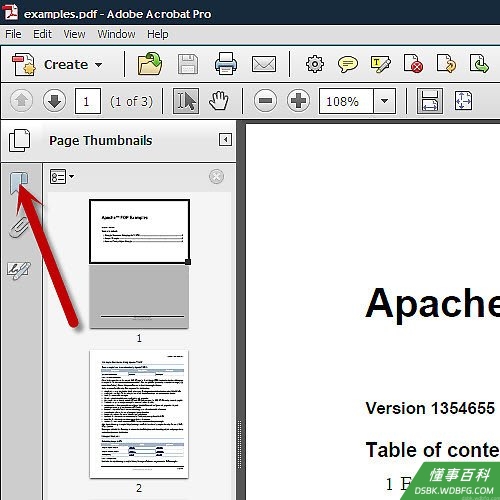Click the Create PDF icon
Screen dimensions: 500x500
pos(23,64)
